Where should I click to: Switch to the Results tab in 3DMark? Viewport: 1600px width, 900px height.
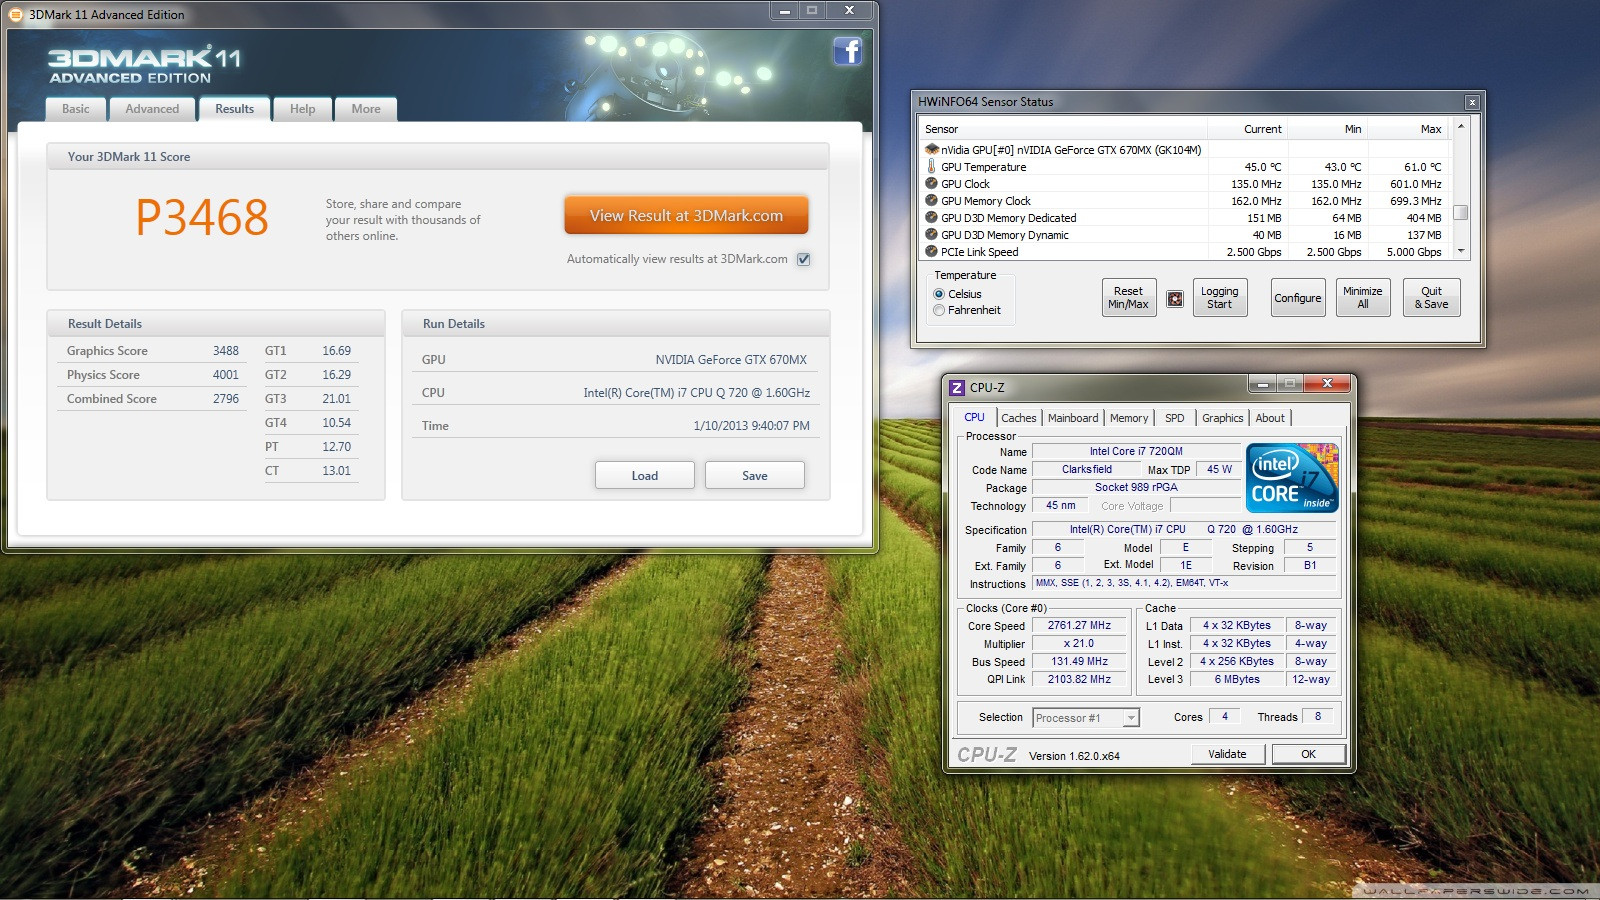235,109
